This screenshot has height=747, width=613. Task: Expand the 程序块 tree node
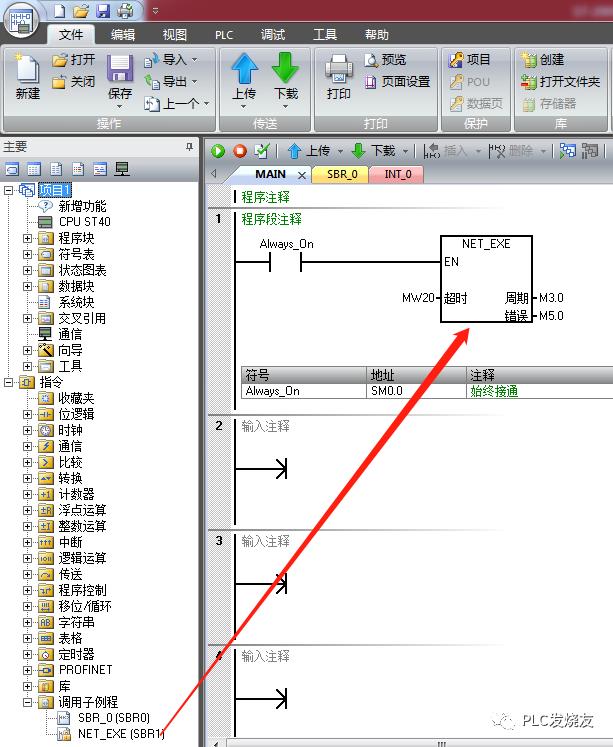[28, 238]
